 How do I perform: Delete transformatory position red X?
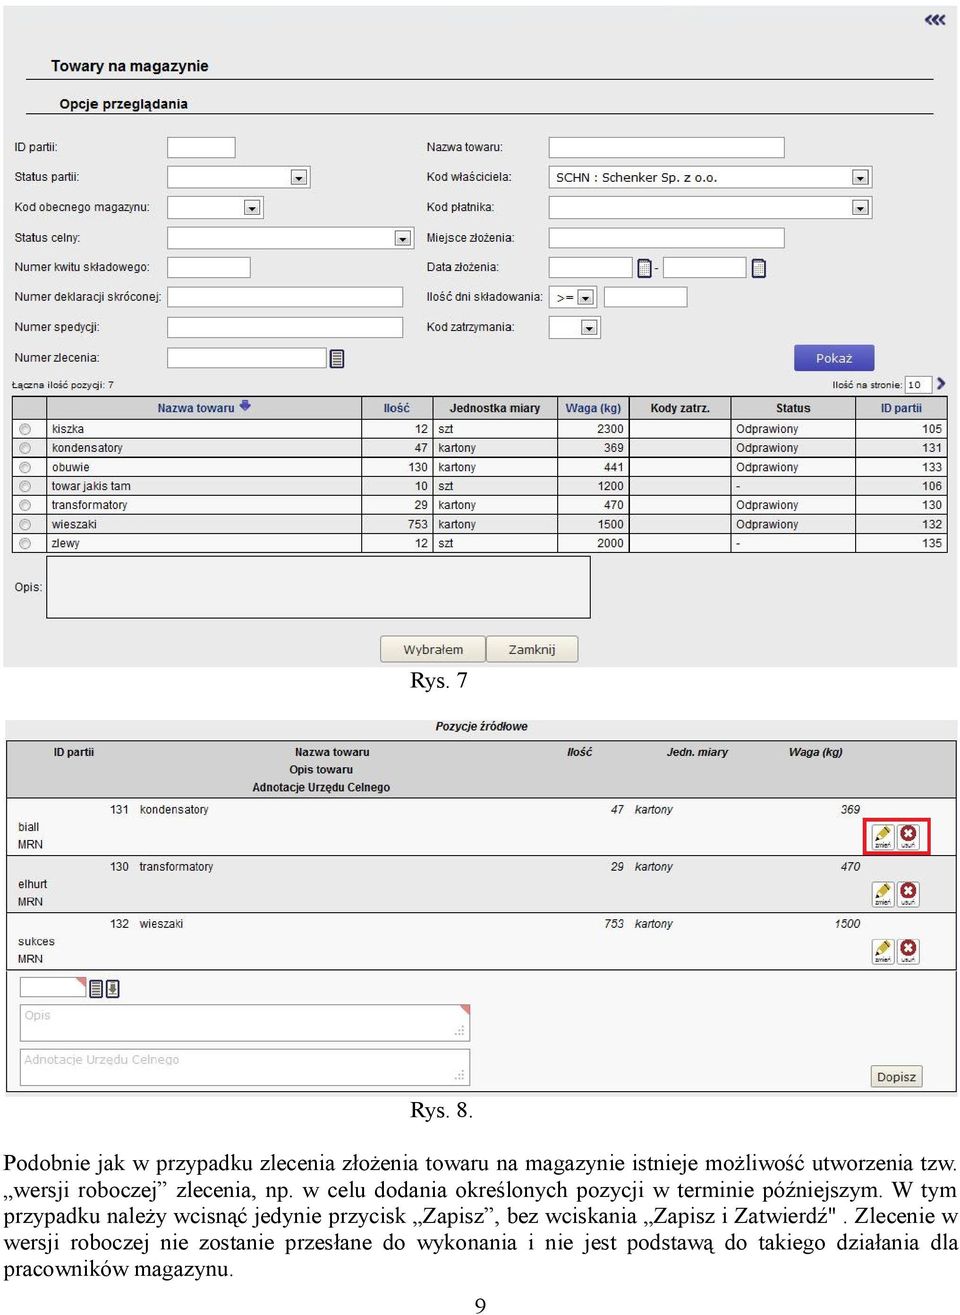tap(908, 893)
